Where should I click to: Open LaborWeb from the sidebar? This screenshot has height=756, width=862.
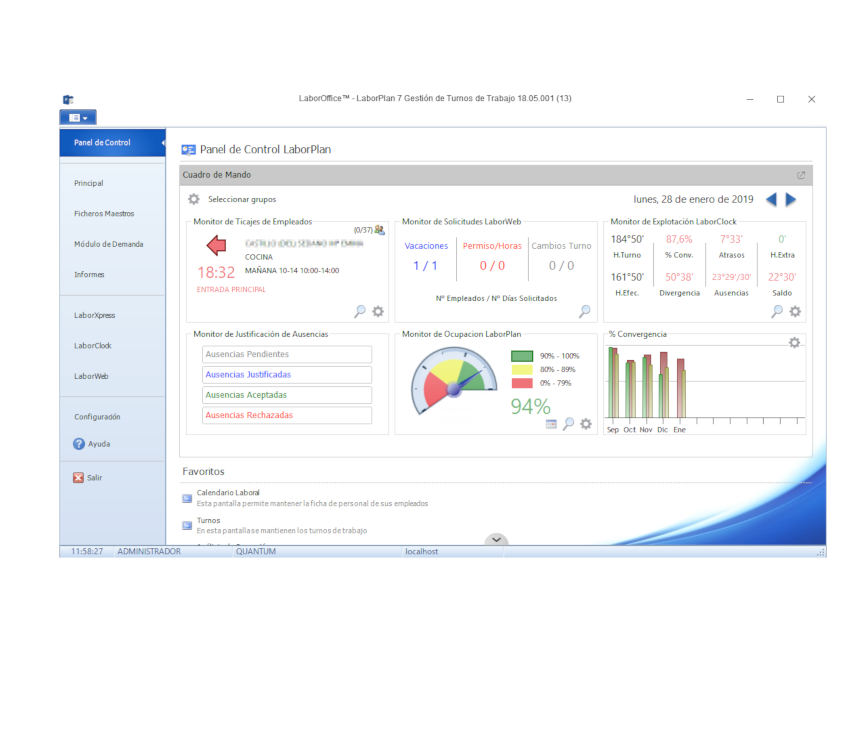[x=91, y=376]
